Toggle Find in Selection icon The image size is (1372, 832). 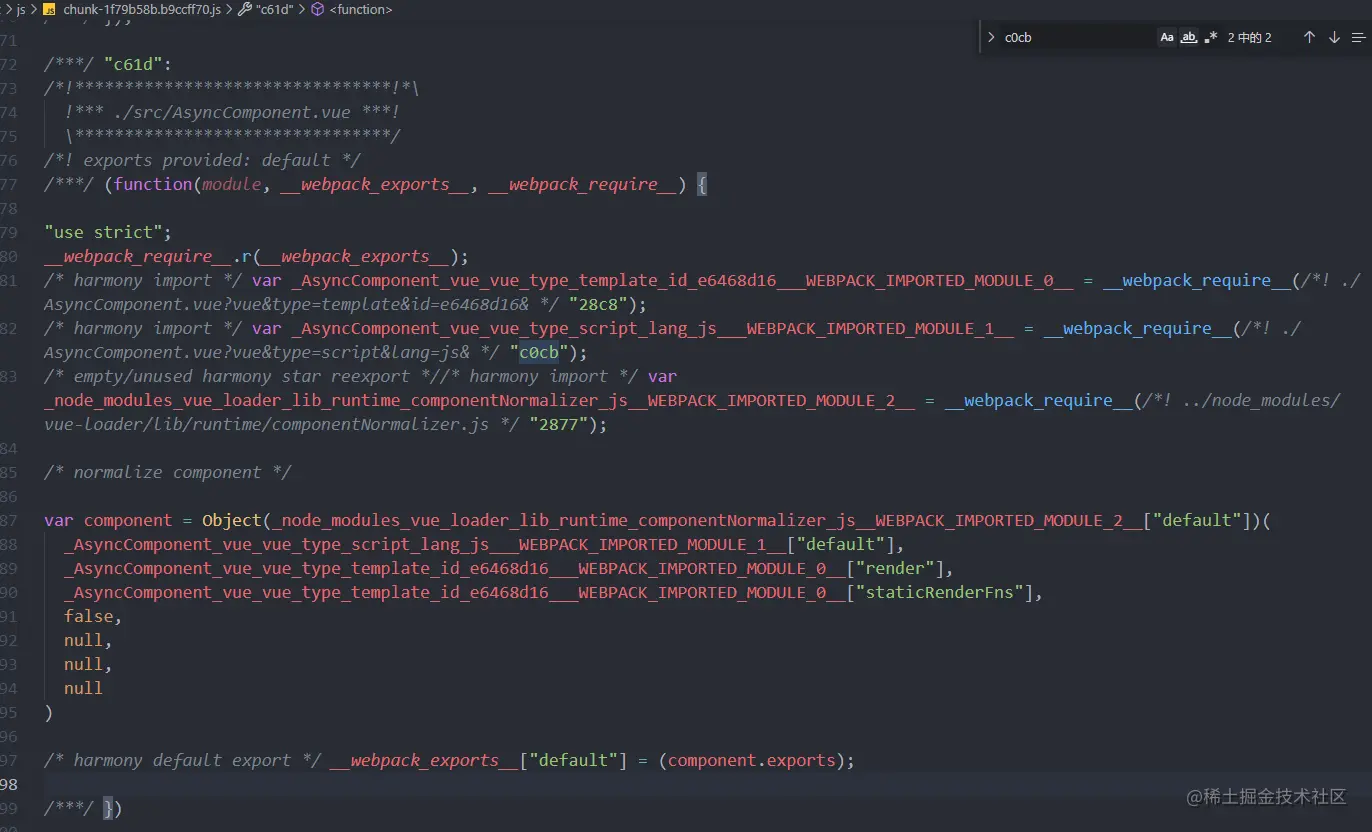[x=1358, y=37]
